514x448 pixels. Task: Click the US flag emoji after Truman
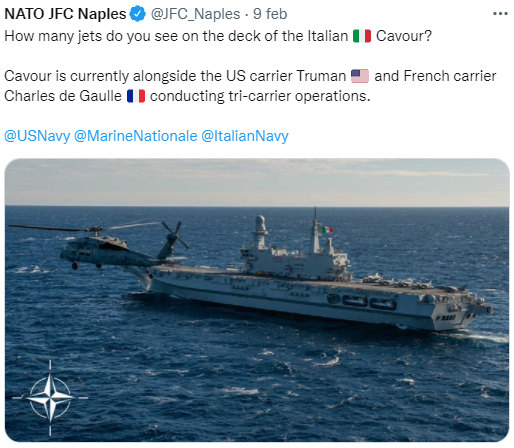[x=360, y=76]
